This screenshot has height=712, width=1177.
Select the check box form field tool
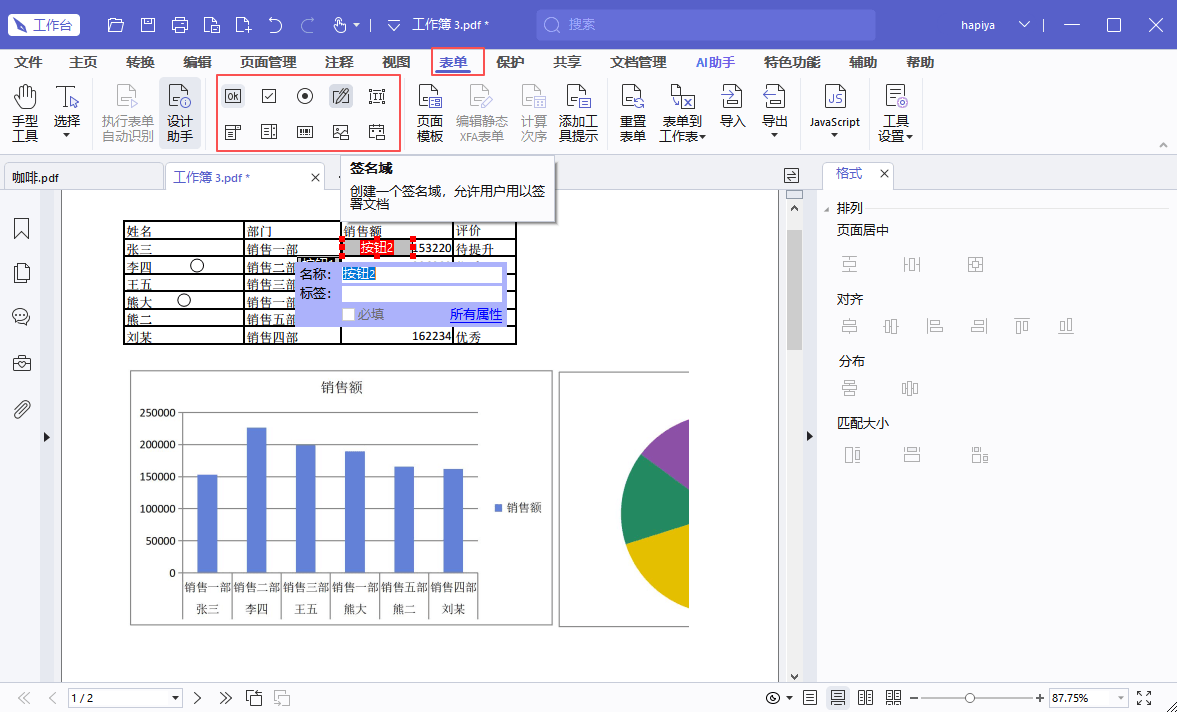coord(269,96)
